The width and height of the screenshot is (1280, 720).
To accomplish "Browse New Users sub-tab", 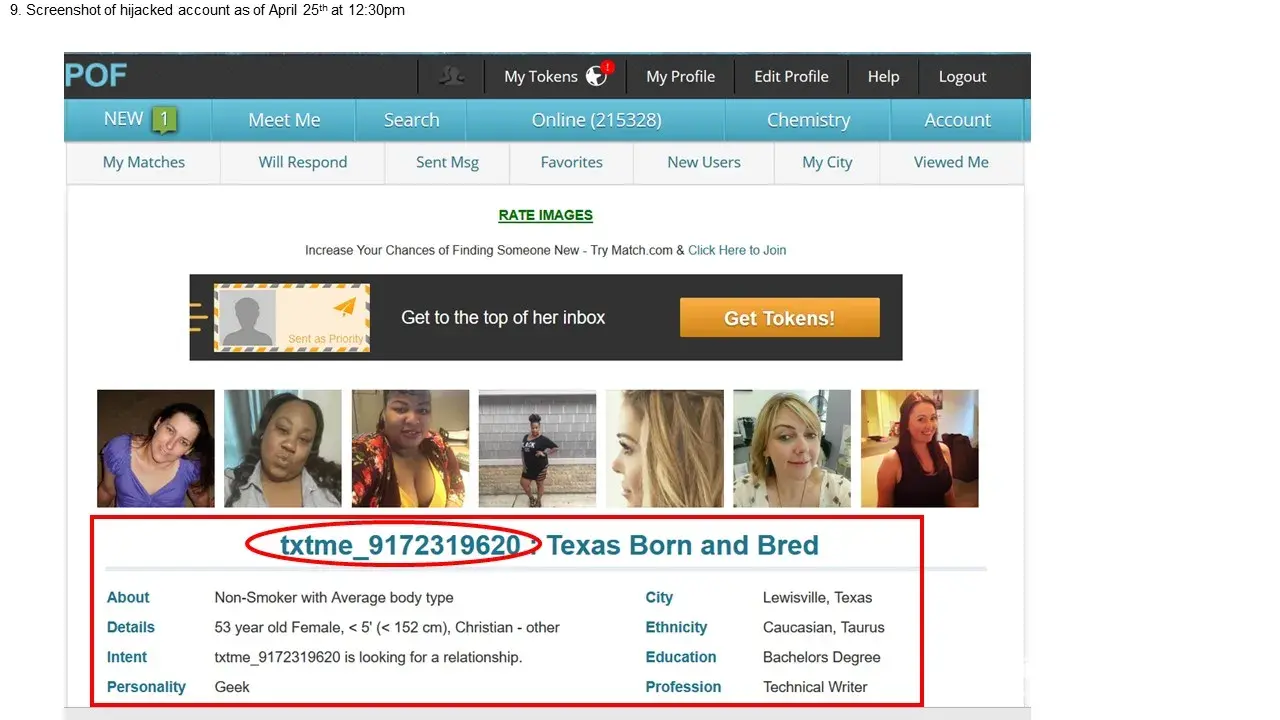I will click(704, 162).
